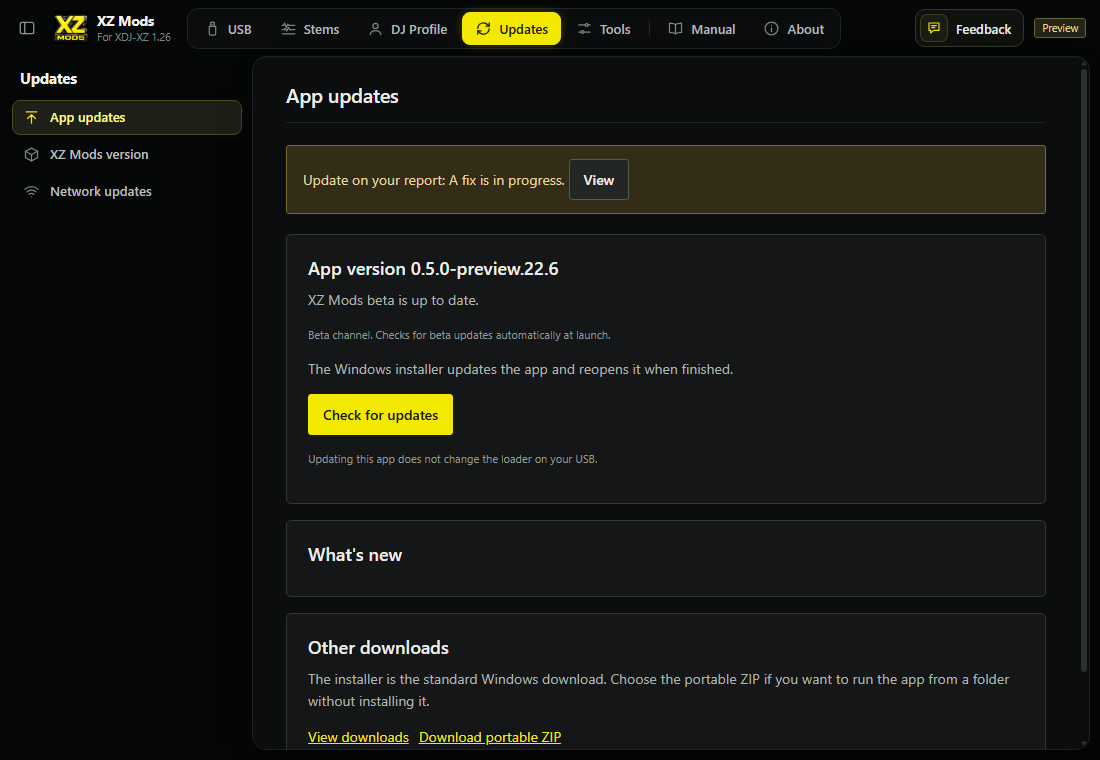
Task: Click Download portable ZIP link
Action: [x=490, y=737]
